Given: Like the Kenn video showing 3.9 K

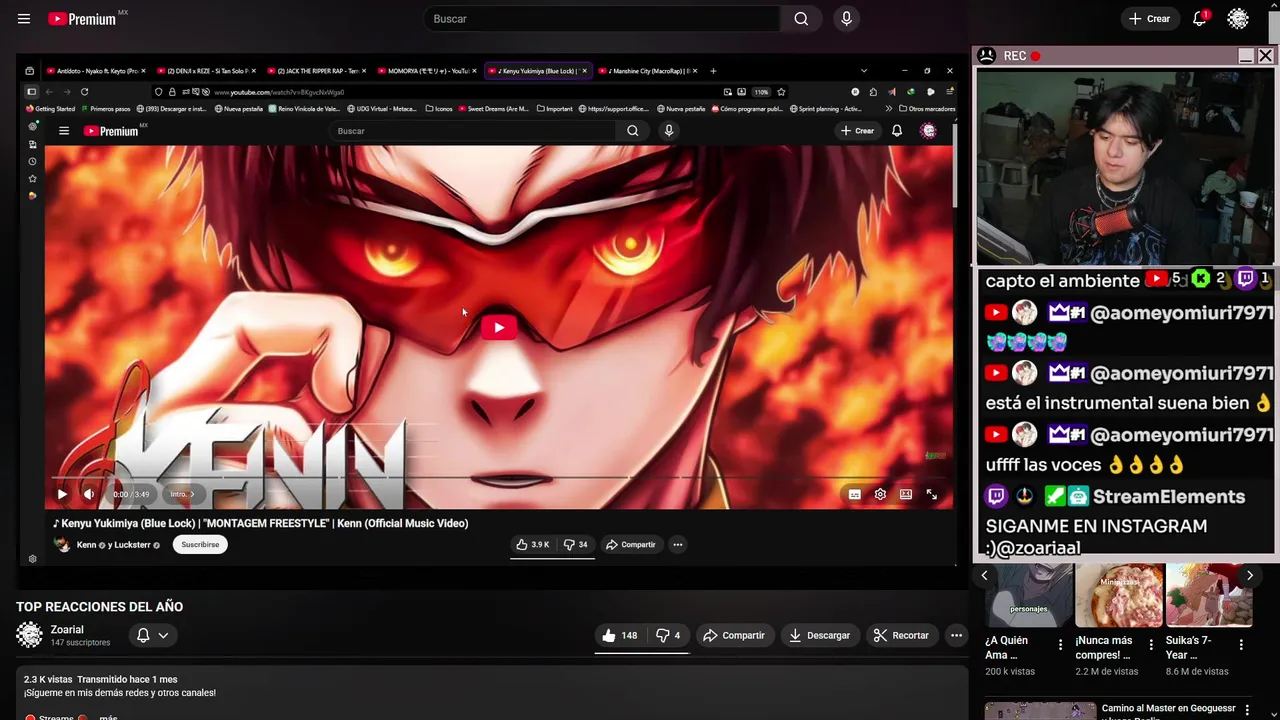Looking at the screenshot, I should coord(533,545).
